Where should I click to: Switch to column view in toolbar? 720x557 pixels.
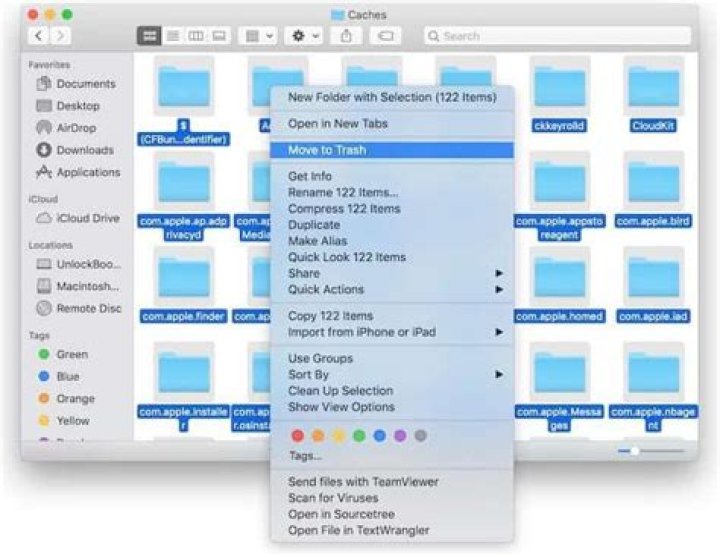(196, 36)
